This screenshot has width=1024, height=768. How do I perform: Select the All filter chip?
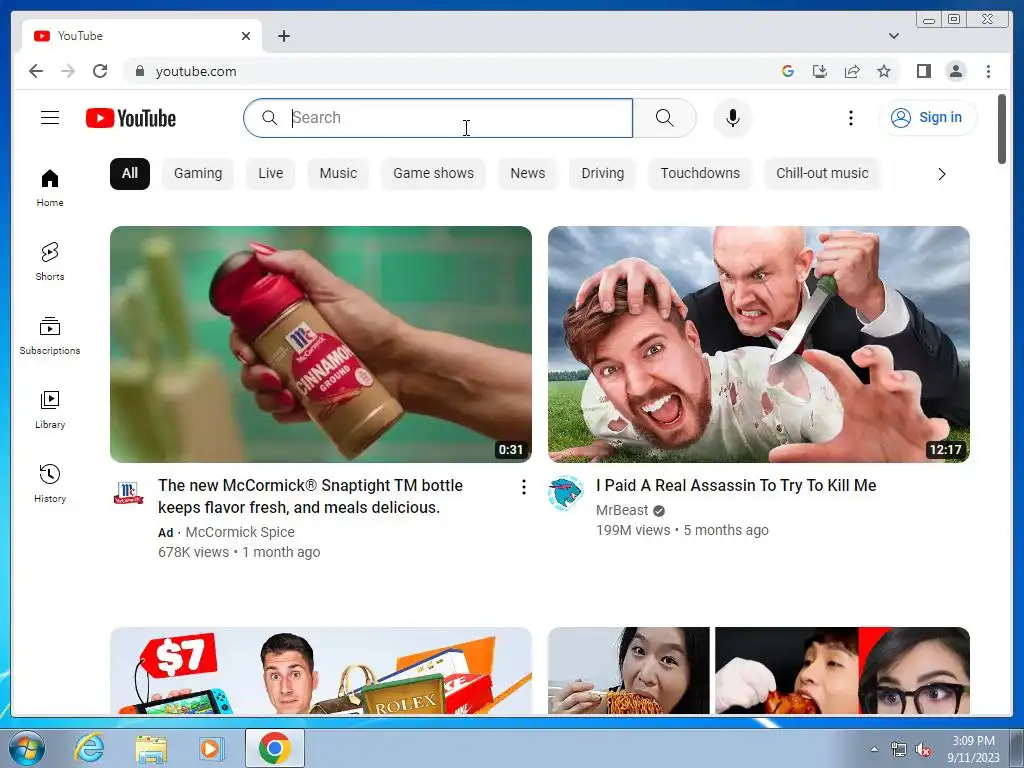click(x=129, y=174)
